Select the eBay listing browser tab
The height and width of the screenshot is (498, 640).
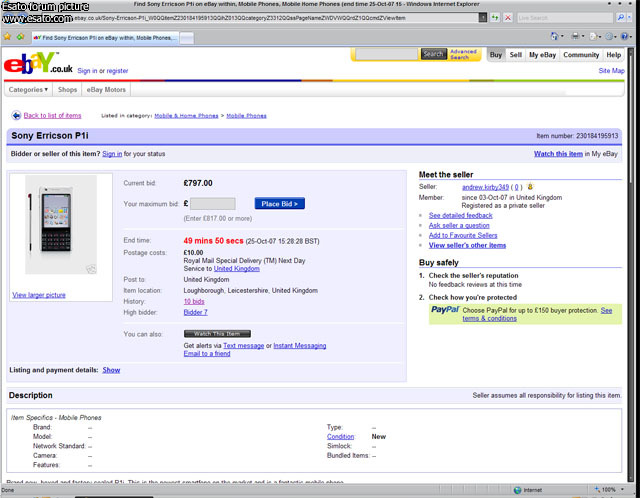(x=105, y=38)
